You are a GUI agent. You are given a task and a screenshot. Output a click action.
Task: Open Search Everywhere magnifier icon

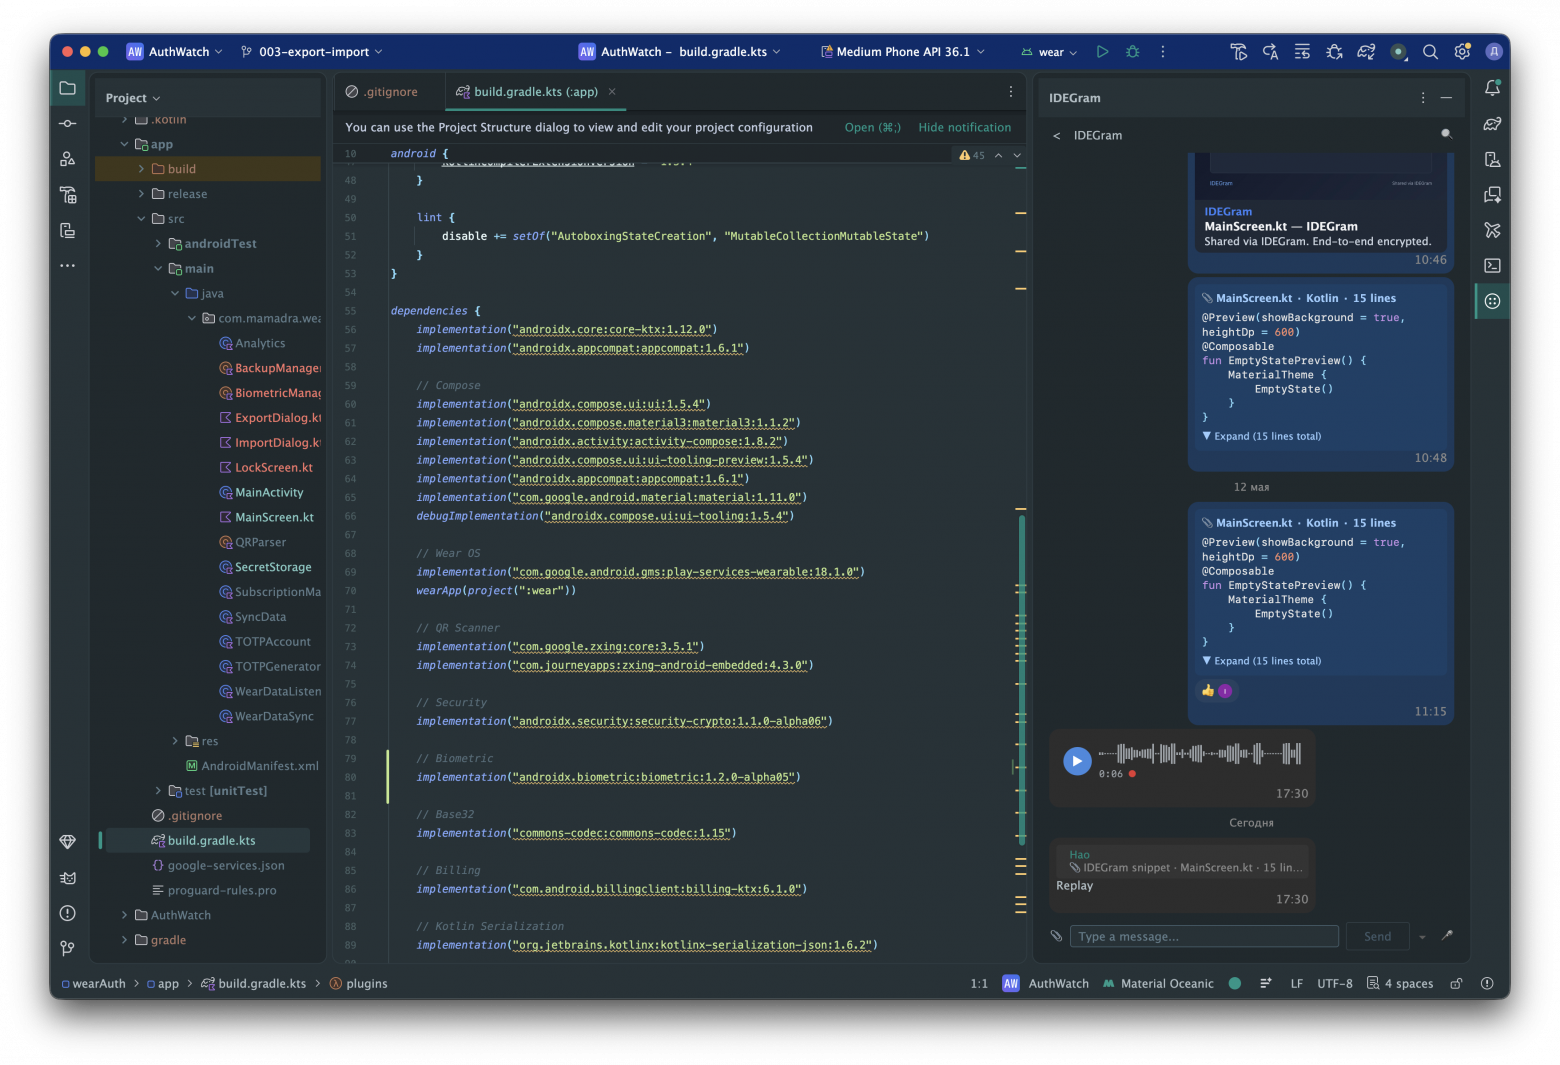tap(1430, 52)
